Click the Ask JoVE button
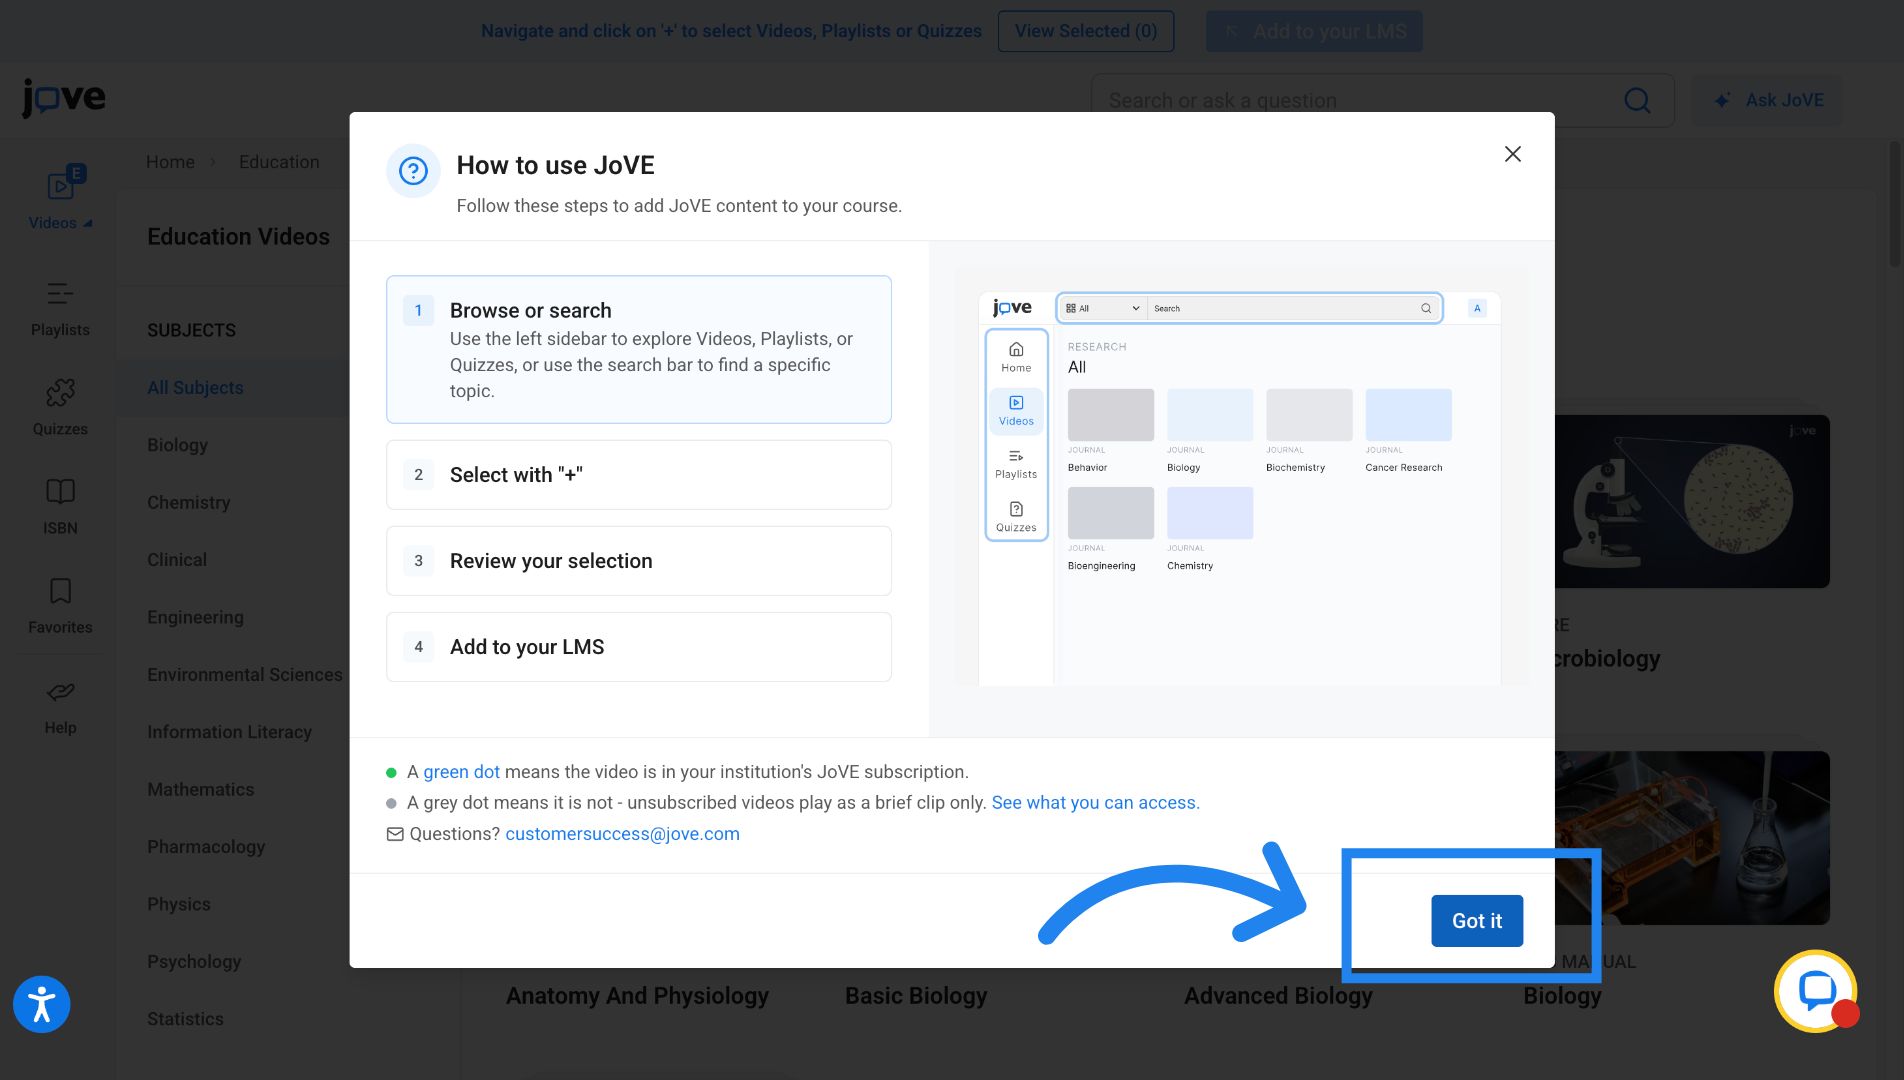This screenshot has width=1904, height=1080. pos(1767,100)
